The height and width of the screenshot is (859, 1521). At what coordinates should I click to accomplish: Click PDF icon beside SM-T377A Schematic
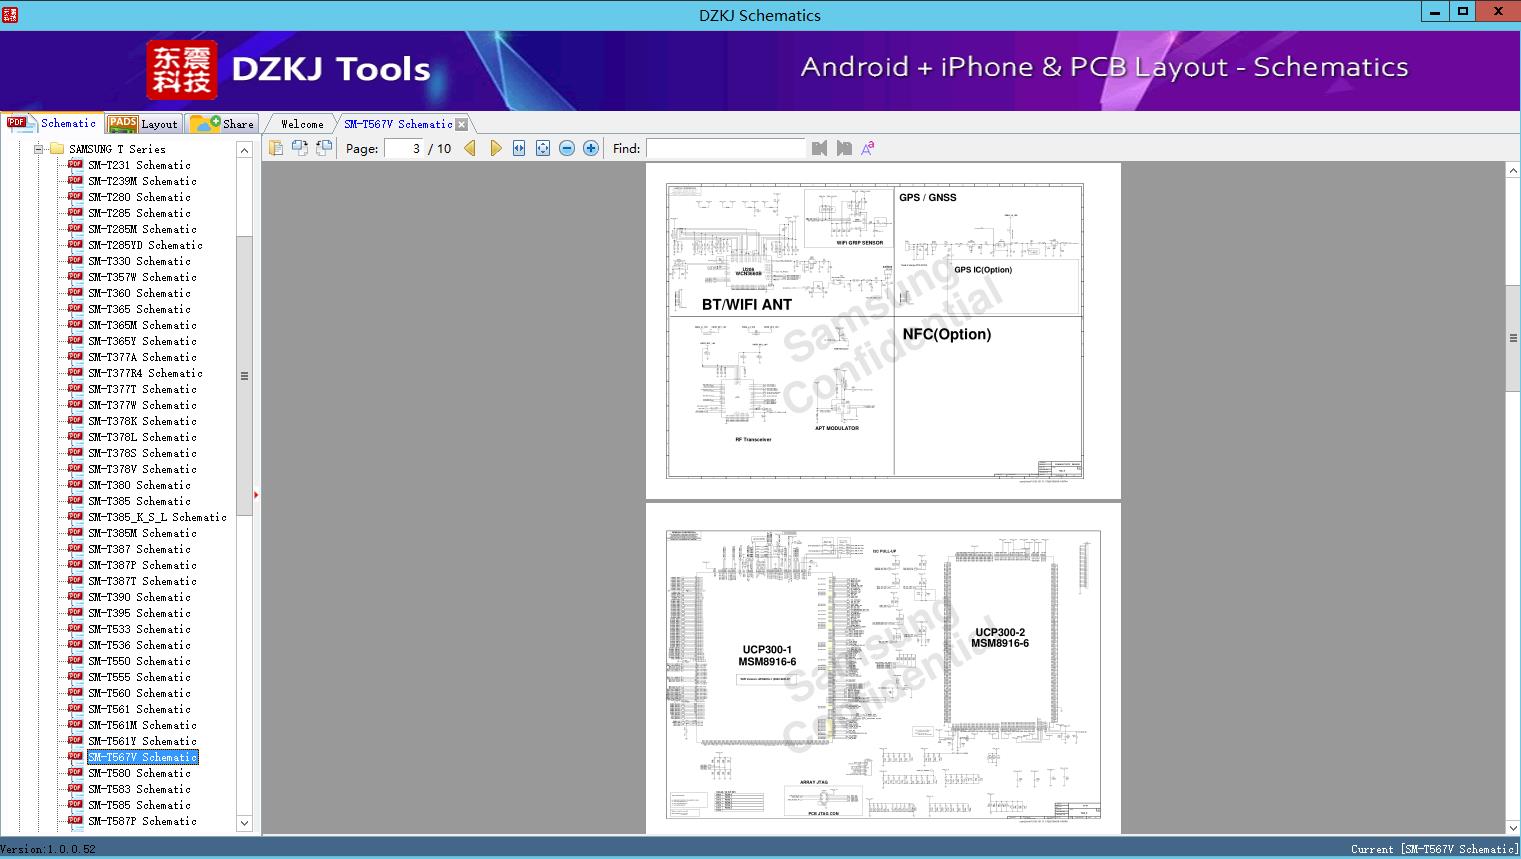(75, 356)
